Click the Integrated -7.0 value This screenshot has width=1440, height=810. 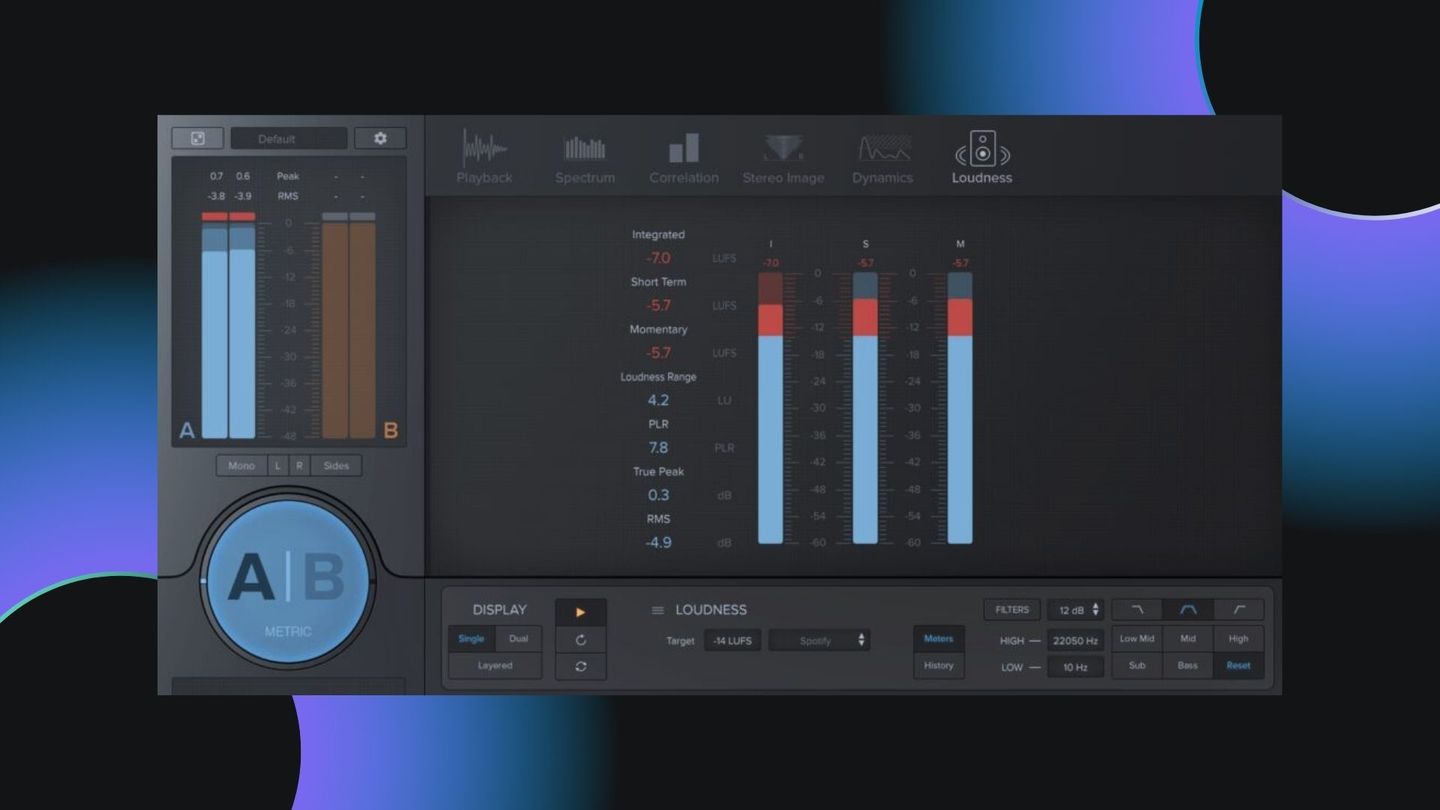click(x=658, y=258)
